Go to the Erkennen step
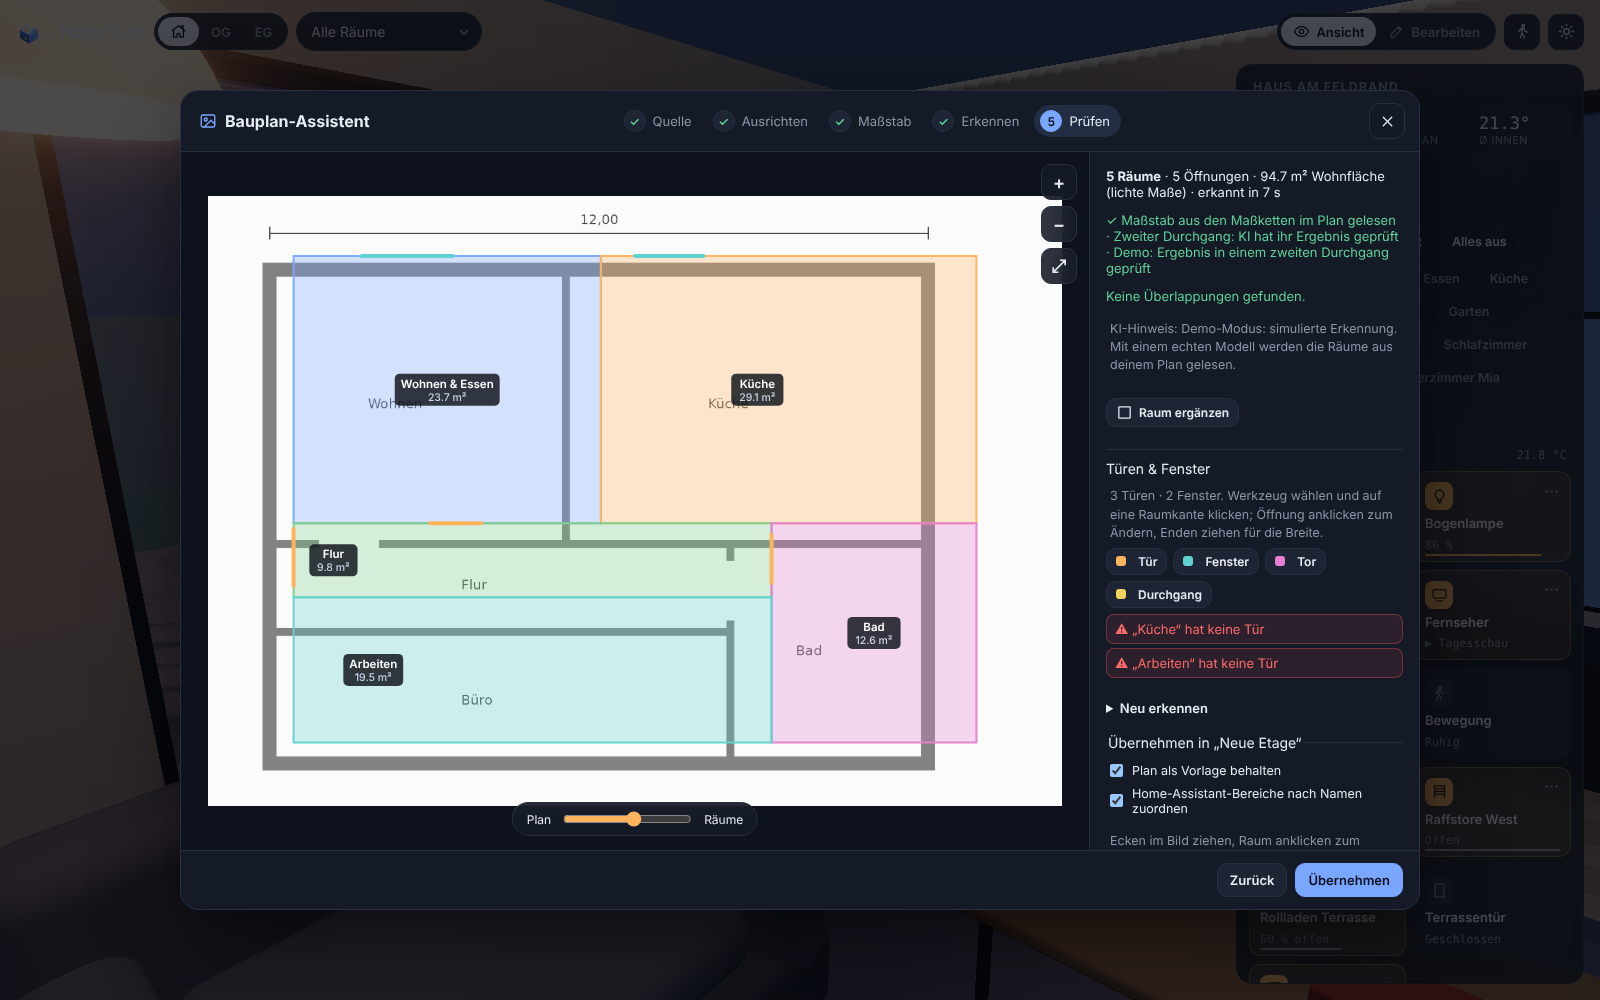The height and width of the screenshot is (1000, 1600). tap(976, 122)
